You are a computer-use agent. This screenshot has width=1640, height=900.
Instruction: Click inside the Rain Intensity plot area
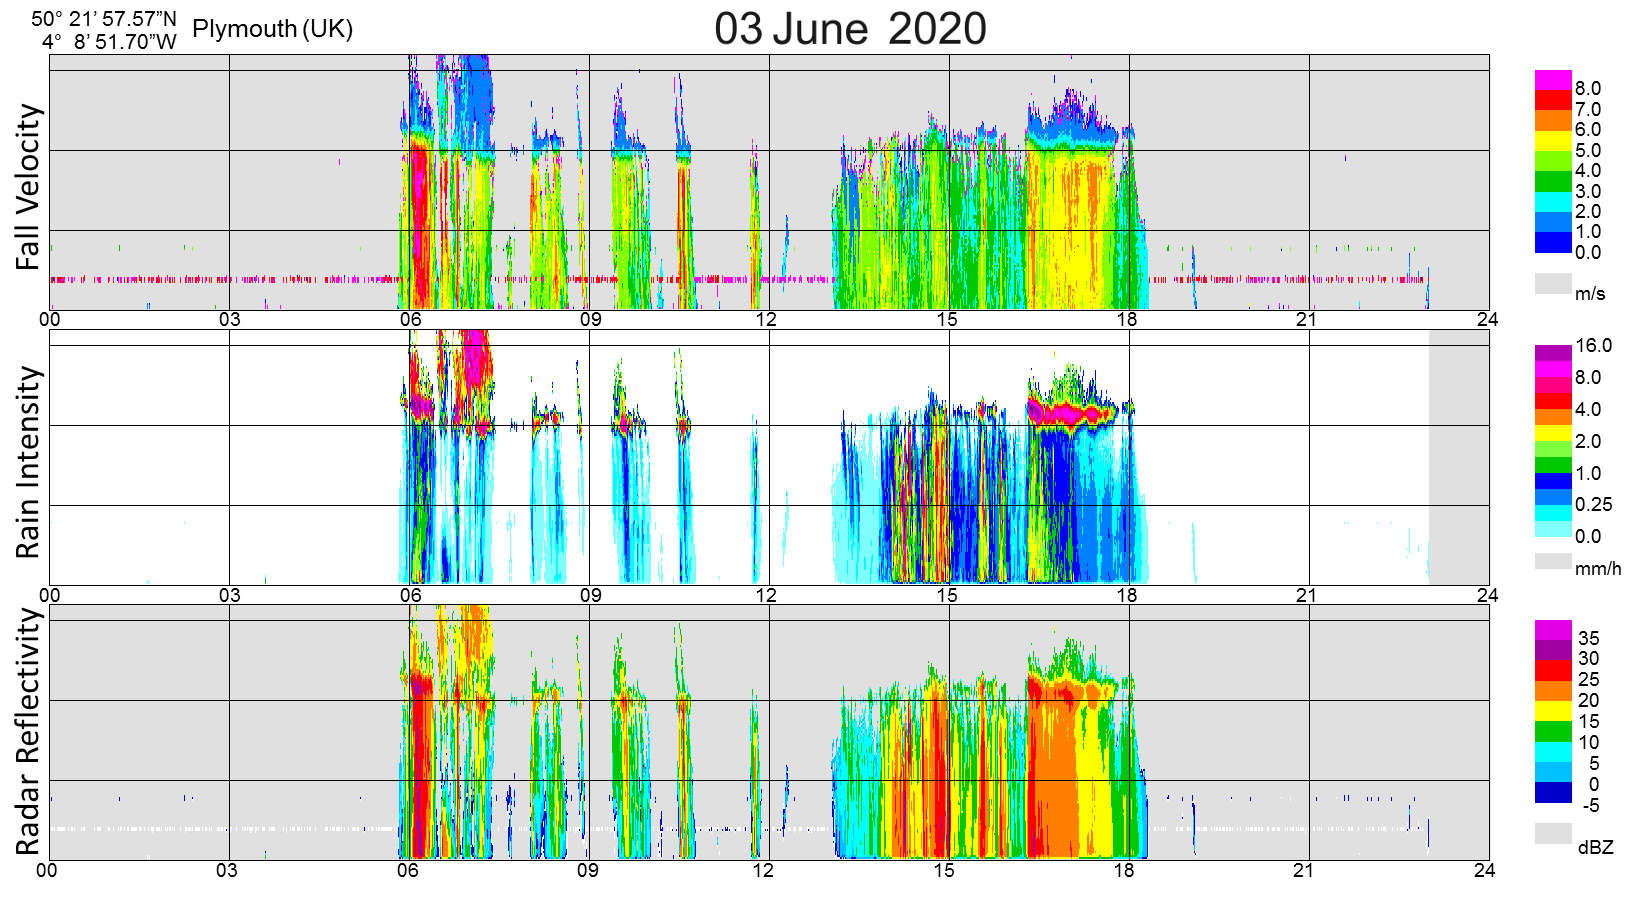(769, 457)
